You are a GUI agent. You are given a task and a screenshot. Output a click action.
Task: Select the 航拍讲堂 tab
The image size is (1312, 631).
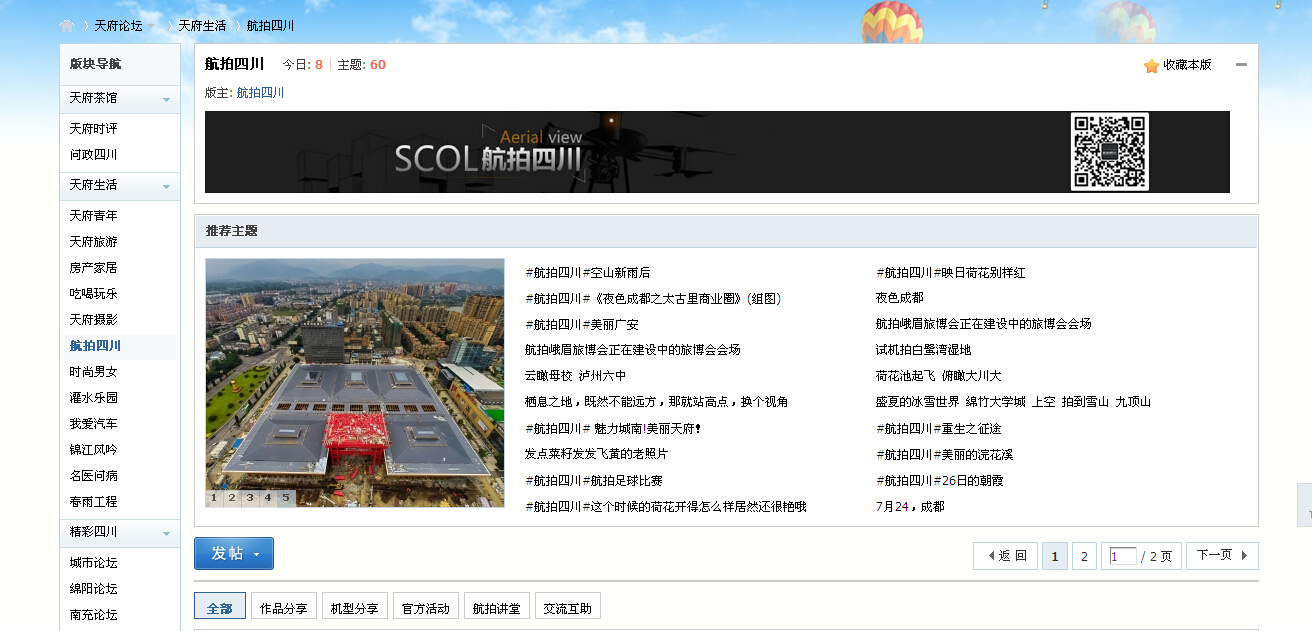coord(496,608)
